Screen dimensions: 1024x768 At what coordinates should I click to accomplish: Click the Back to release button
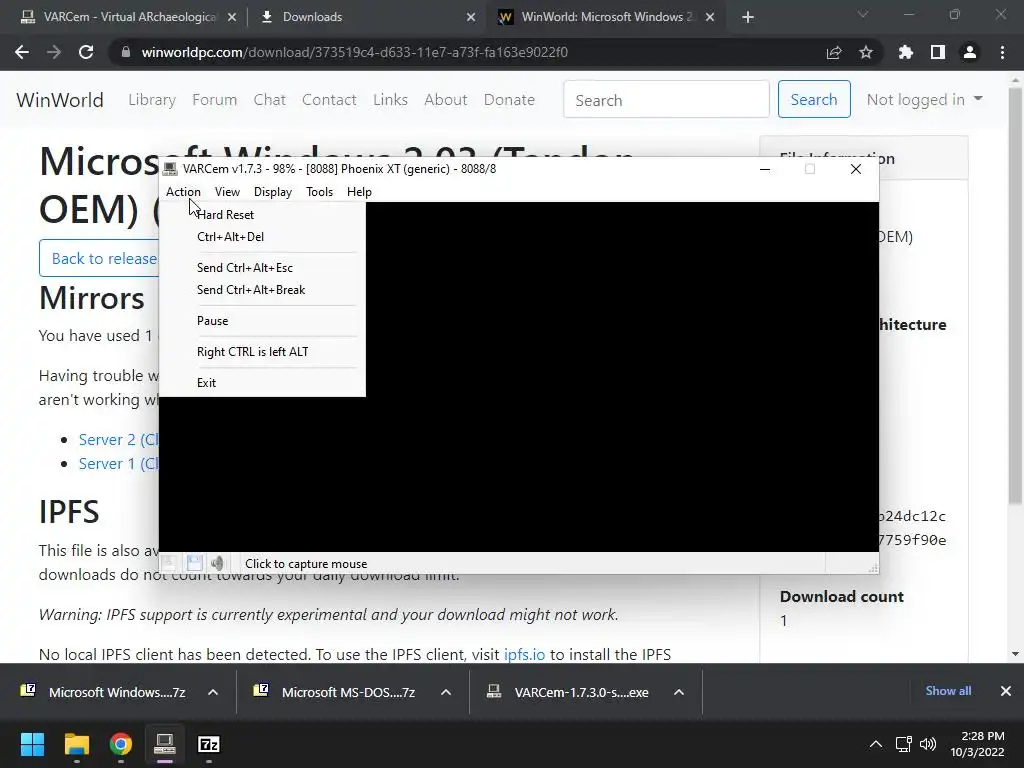[99, 259]
